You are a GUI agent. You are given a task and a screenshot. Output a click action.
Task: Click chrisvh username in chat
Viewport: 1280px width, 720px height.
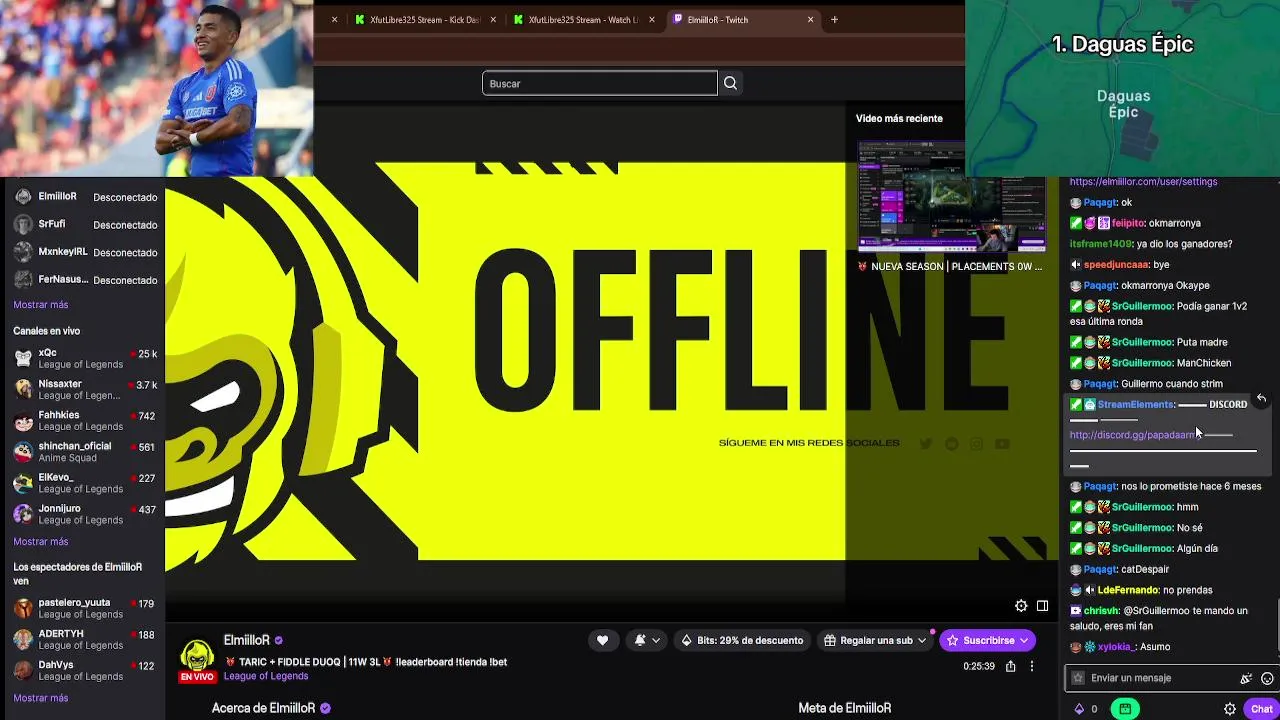[x=1101, y=611]
